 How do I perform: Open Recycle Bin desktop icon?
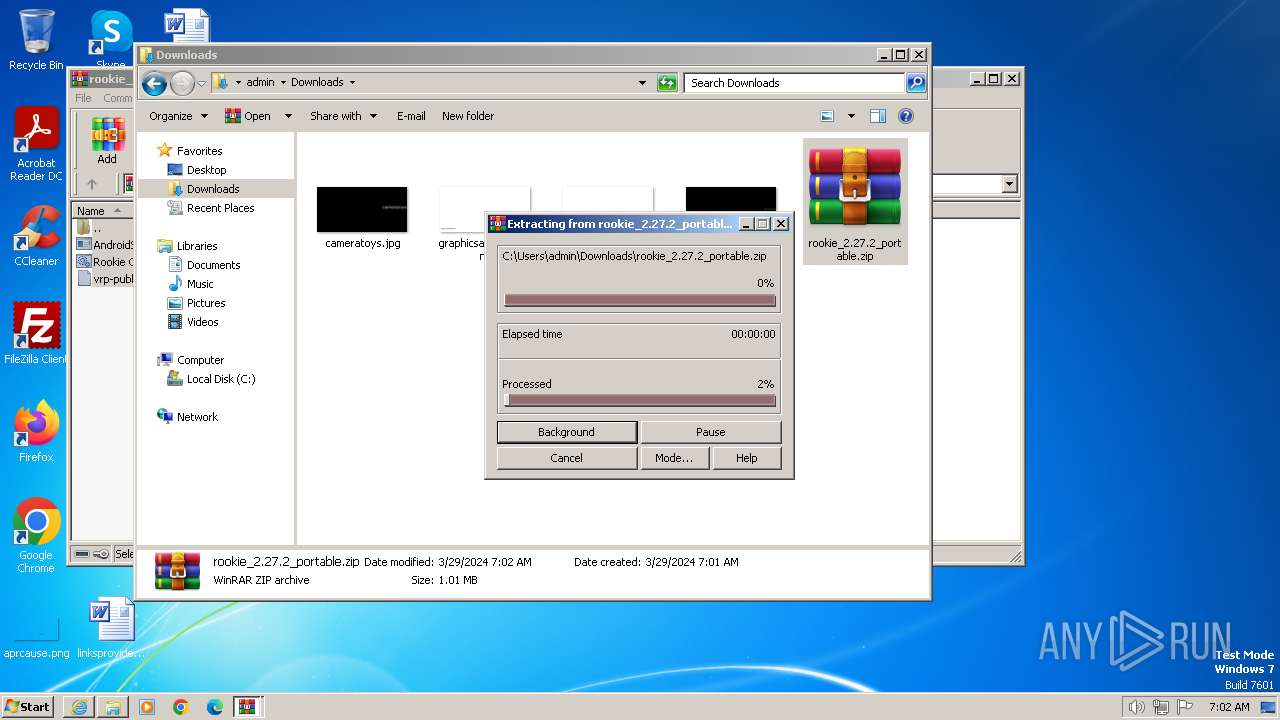(36, 40)
